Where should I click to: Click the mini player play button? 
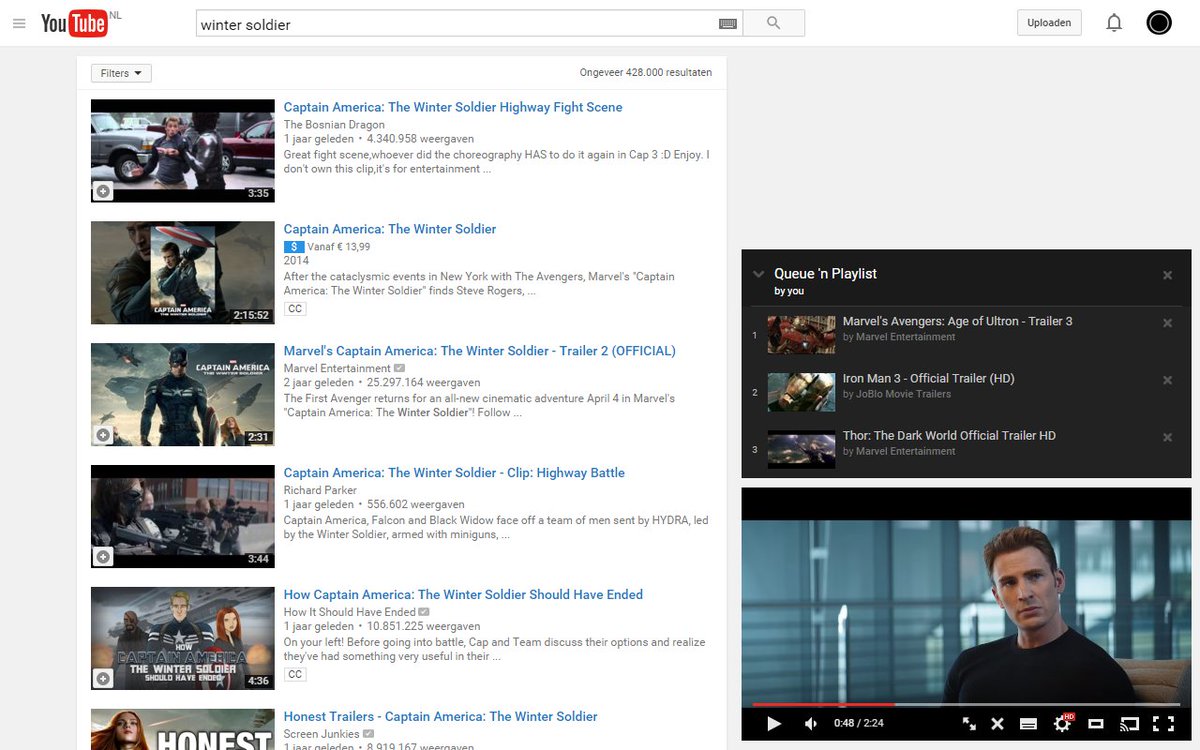point(773,723)
